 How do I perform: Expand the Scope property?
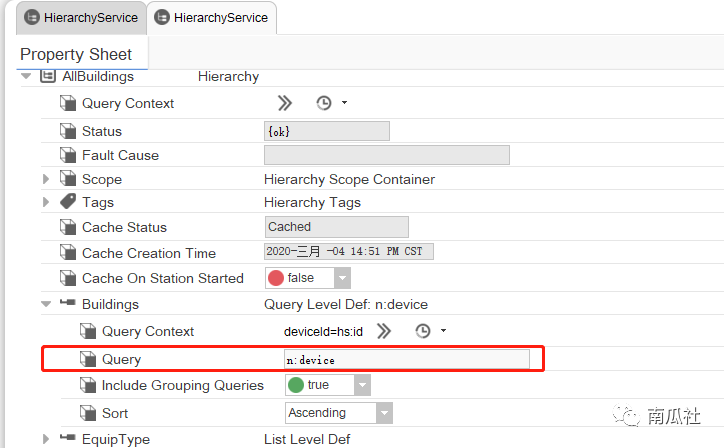(46, 179)
